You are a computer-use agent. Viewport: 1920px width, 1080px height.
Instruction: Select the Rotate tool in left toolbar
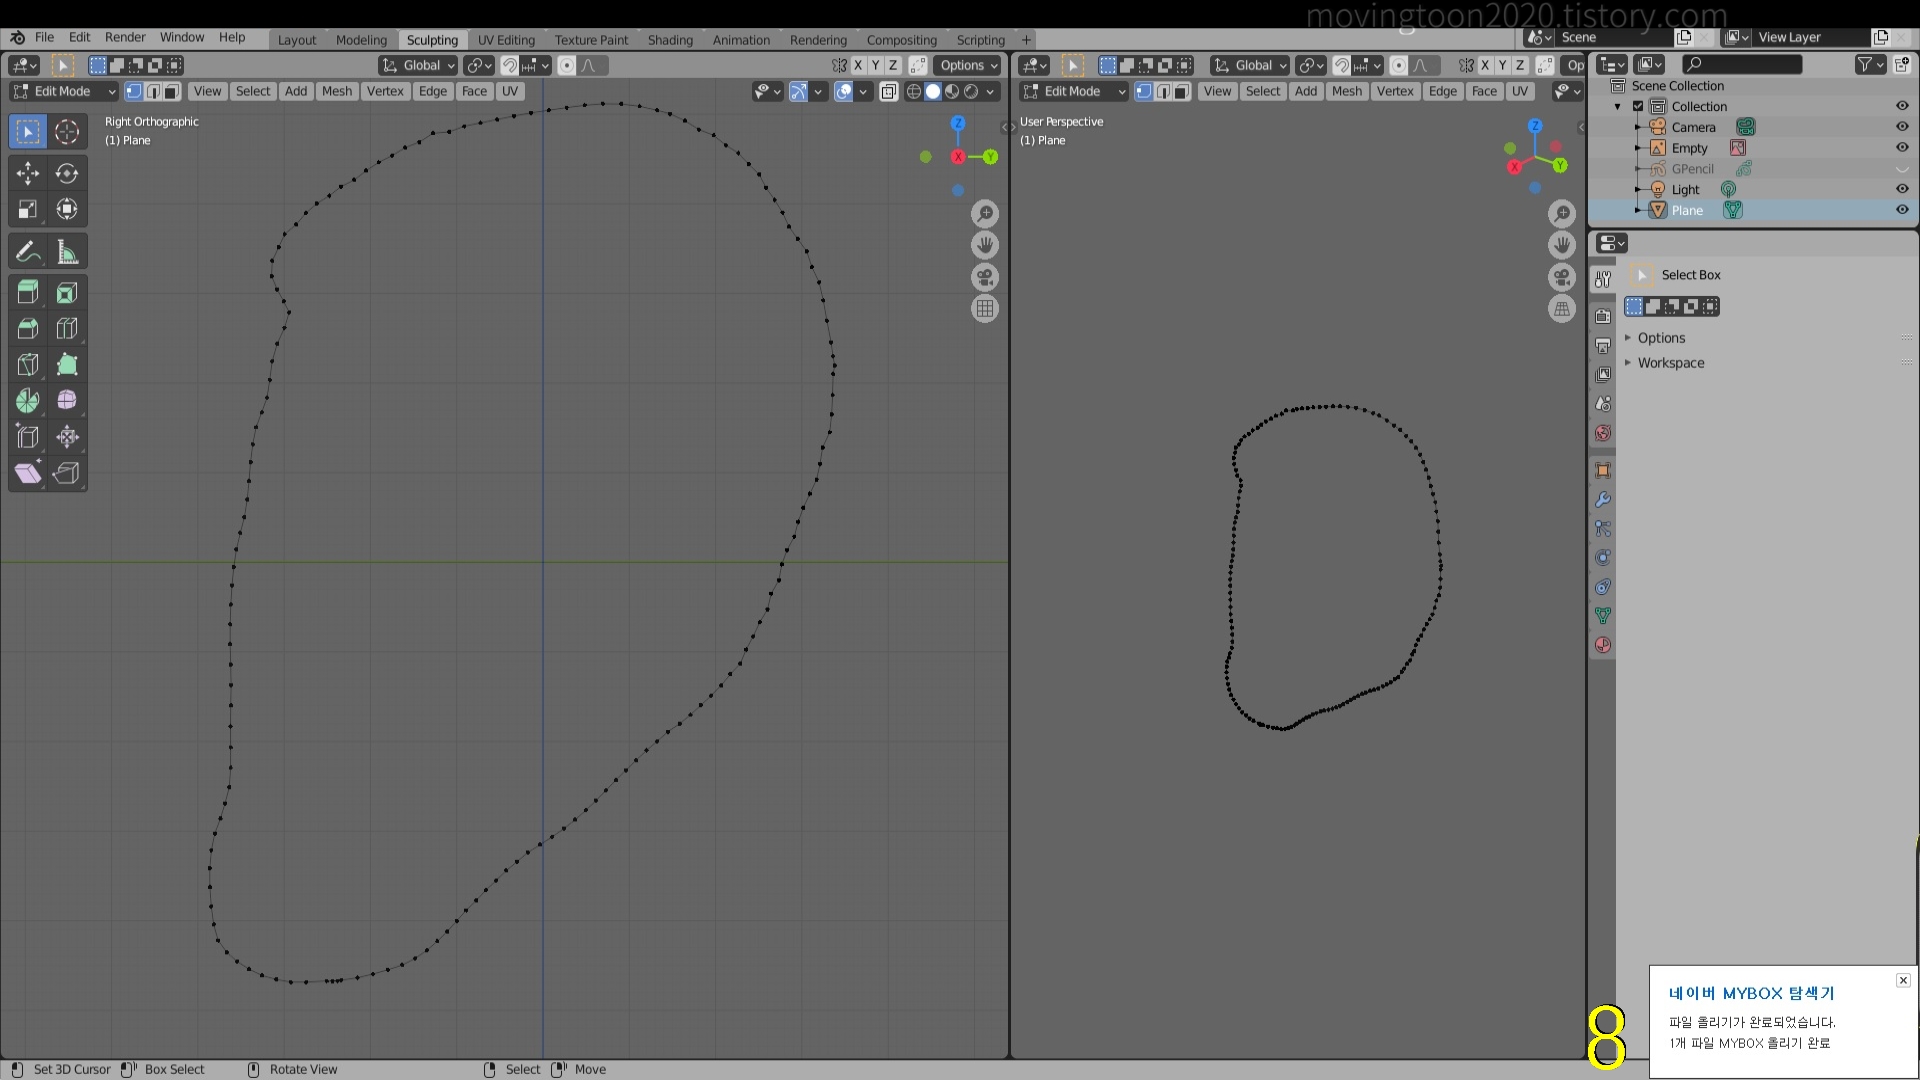click(x=67, y=173)
